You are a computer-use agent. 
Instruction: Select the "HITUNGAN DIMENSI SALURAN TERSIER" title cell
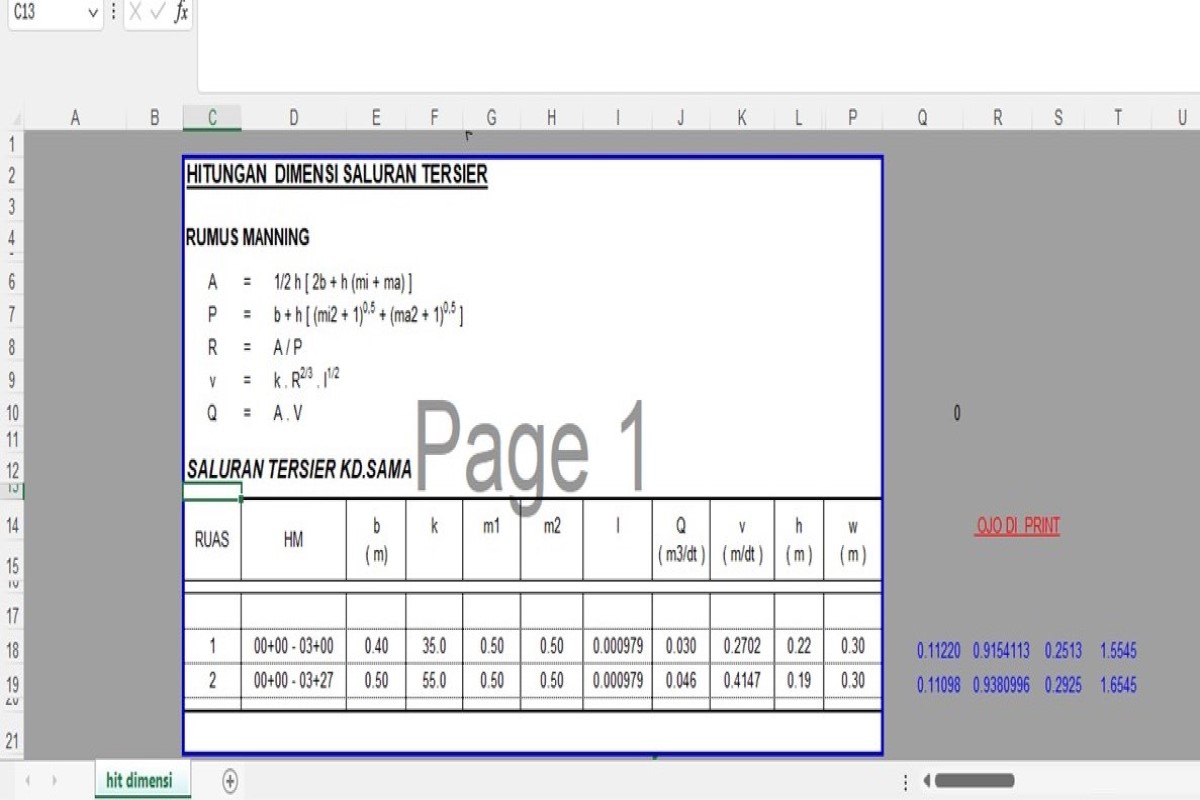pyautogui.click(x=336, y=175)
